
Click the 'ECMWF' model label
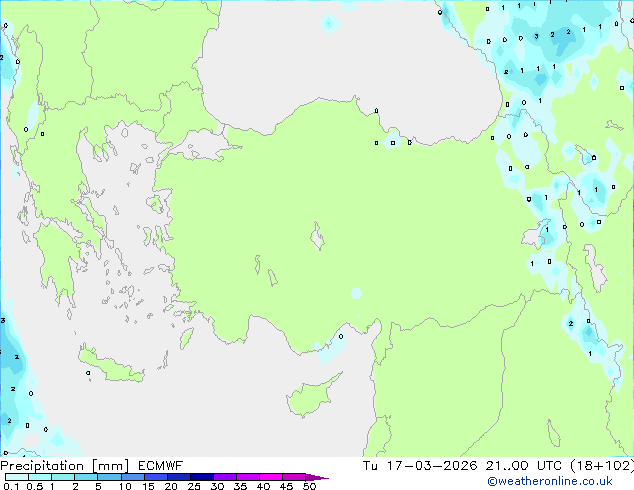click(x=161, y=466)
